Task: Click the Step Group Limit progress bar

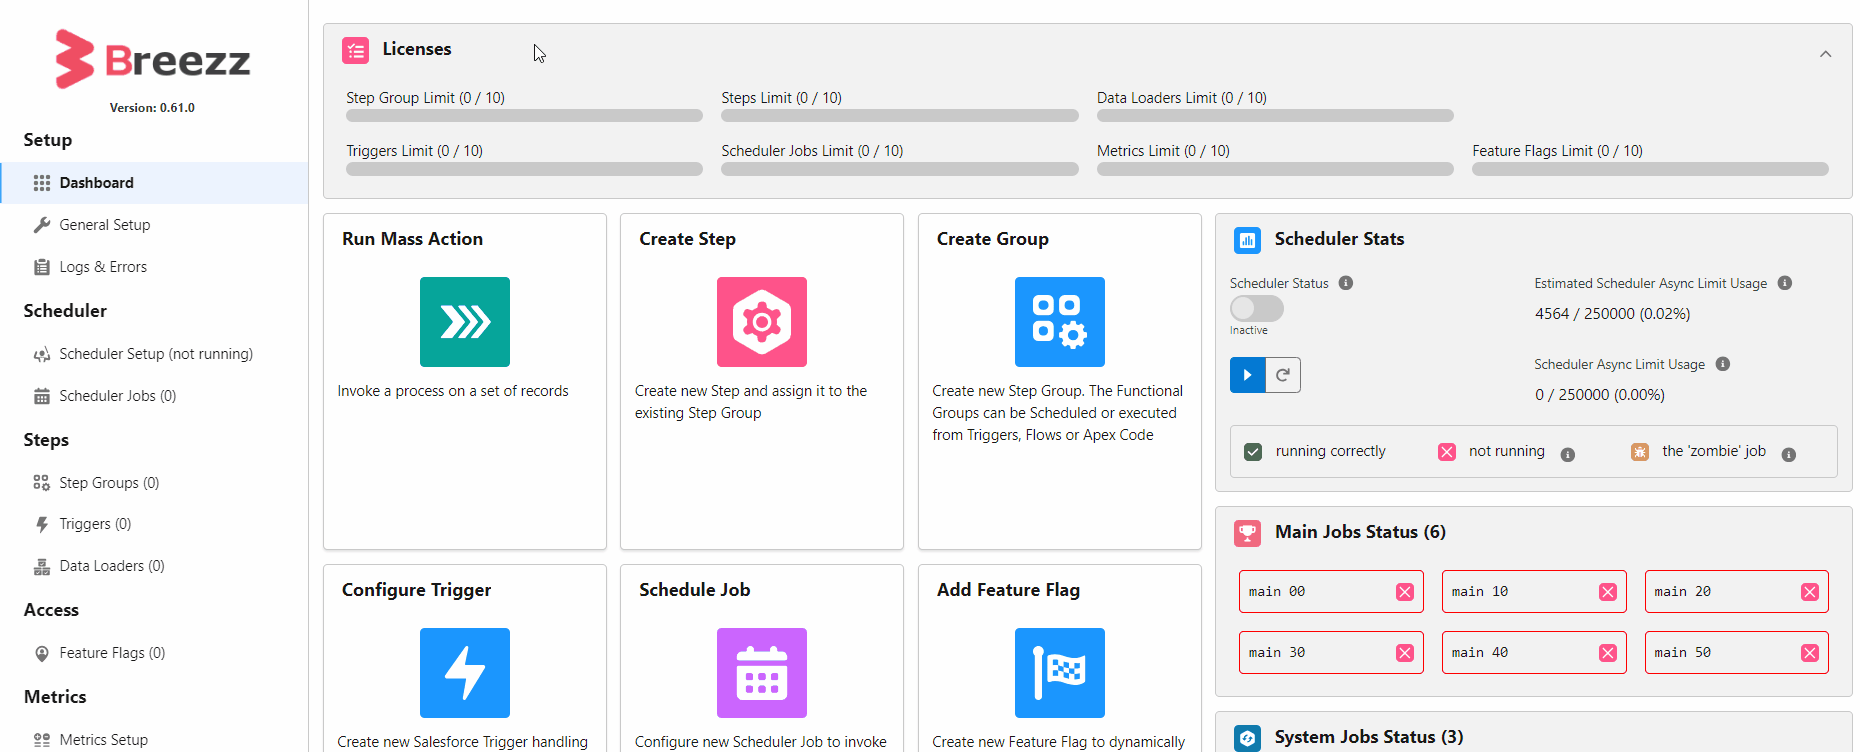Action: [x=524, y=116]
